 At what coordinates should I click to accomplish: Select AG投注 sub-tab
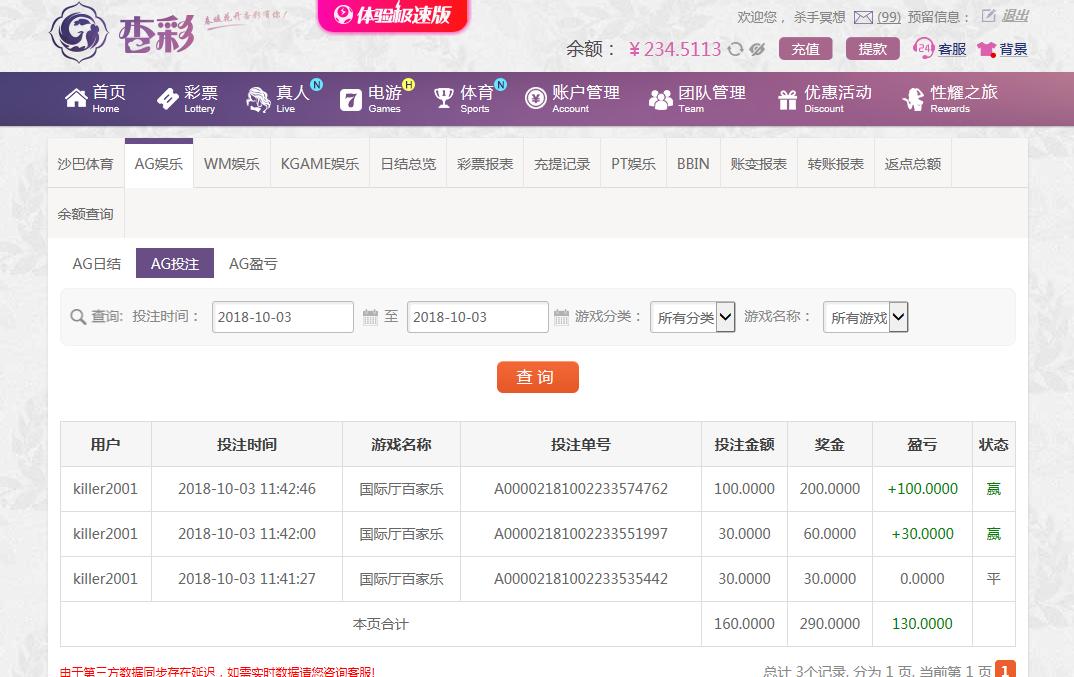(175, 263)
